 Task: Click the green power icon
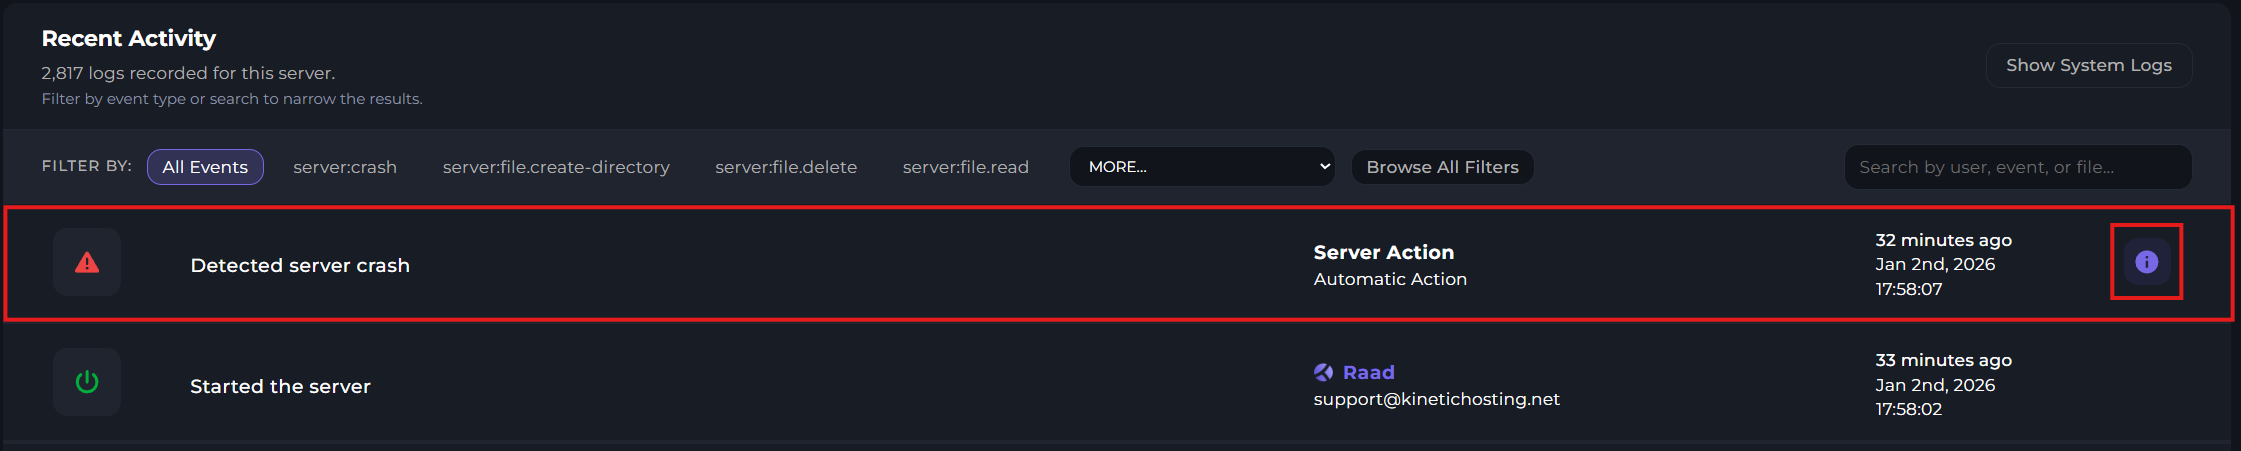pos(87,382)
